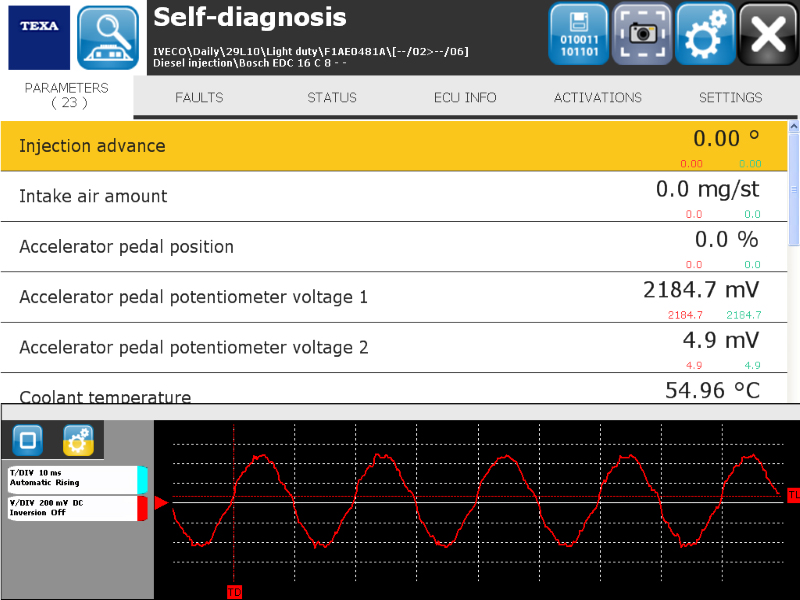The image size is (800, 600).
Task: Click the save binary data icon
Action: (578, 35)
